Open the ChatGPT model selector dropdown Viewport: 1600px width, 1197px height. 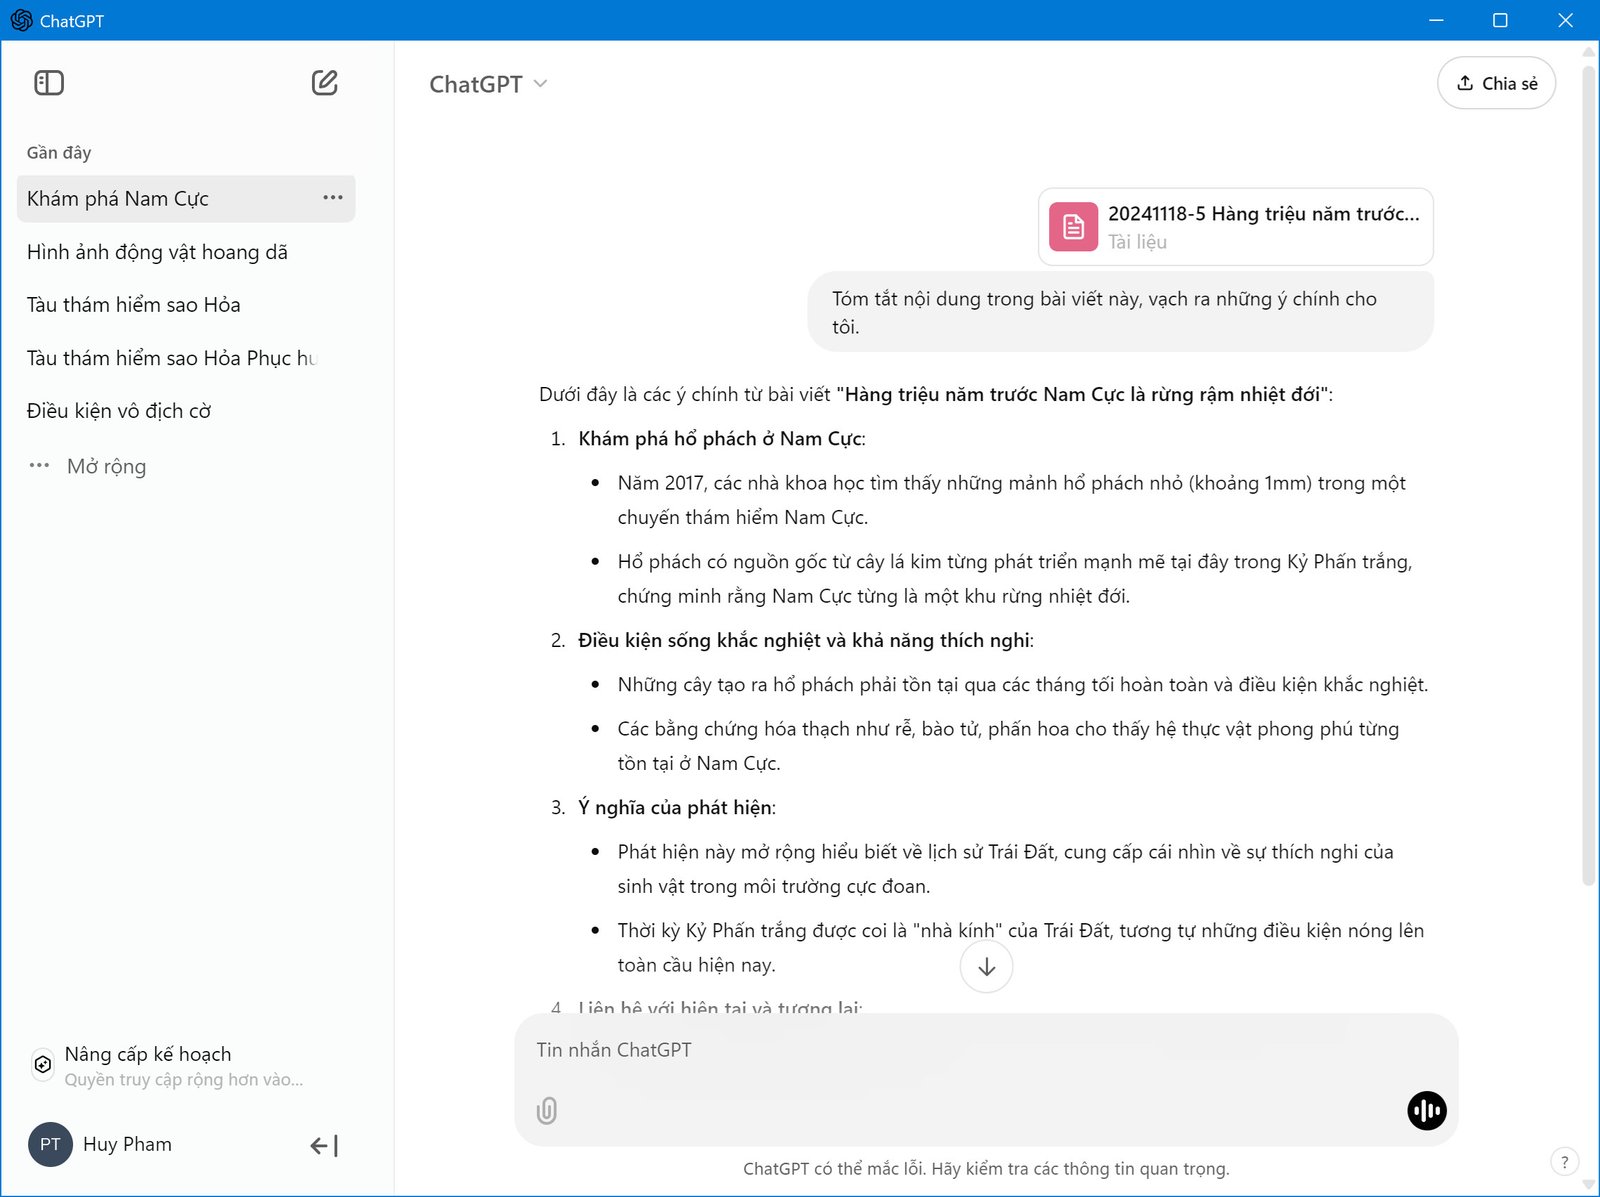(x=489, y=83)
